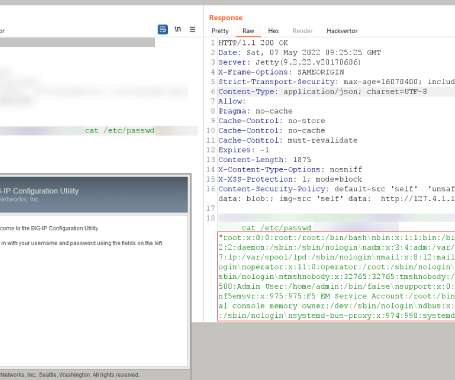Click the BIG-IP Configuration Utility banner title

39,191
